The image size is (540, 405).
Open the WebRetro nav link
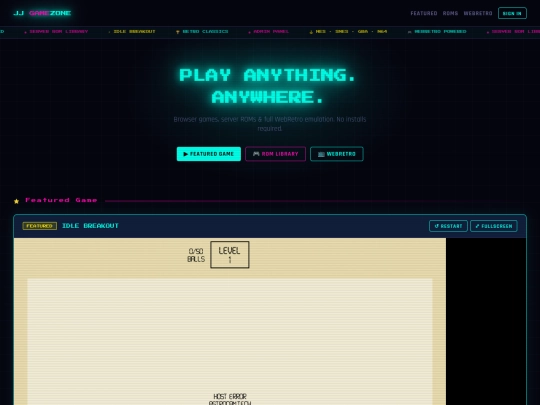click(478, 13)
